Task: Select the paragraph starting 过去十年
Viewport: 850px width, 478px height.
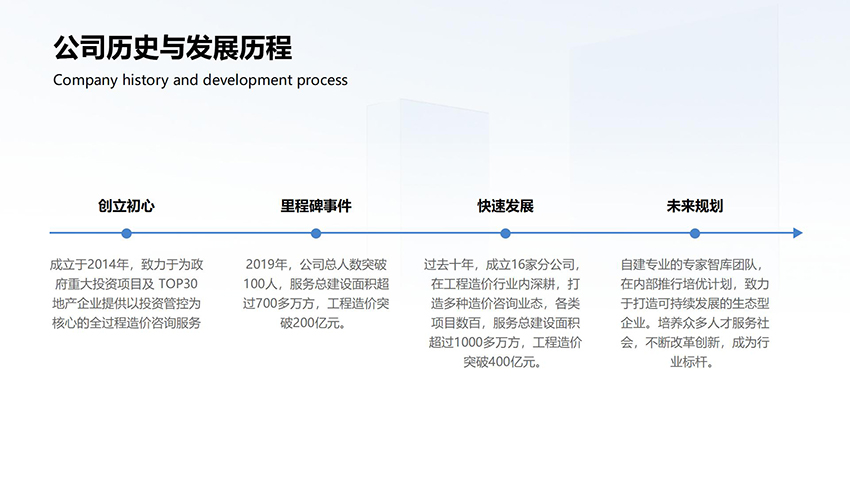Action: click(x=505, y=313)
